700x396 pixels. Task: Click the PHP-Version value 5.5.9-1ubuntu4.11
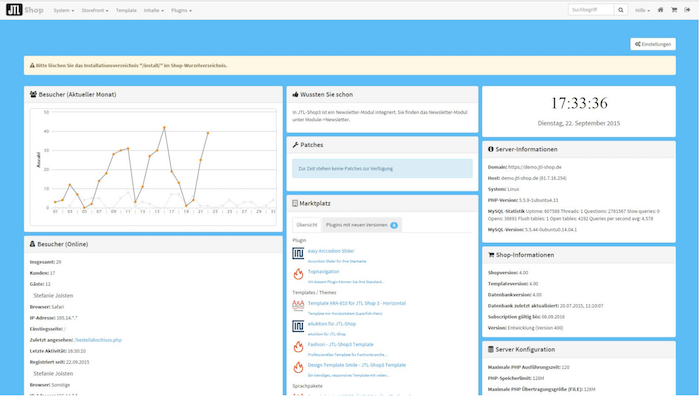coord(538,200)
